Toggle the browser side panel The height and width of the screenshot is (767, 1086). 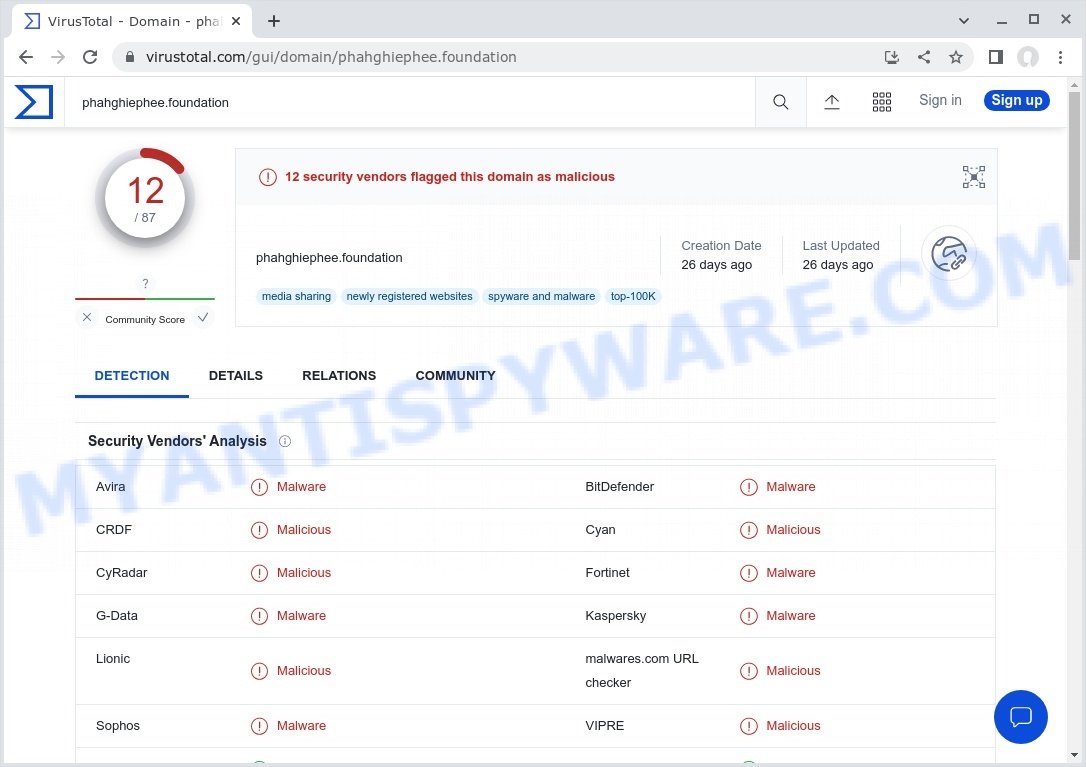995,57
